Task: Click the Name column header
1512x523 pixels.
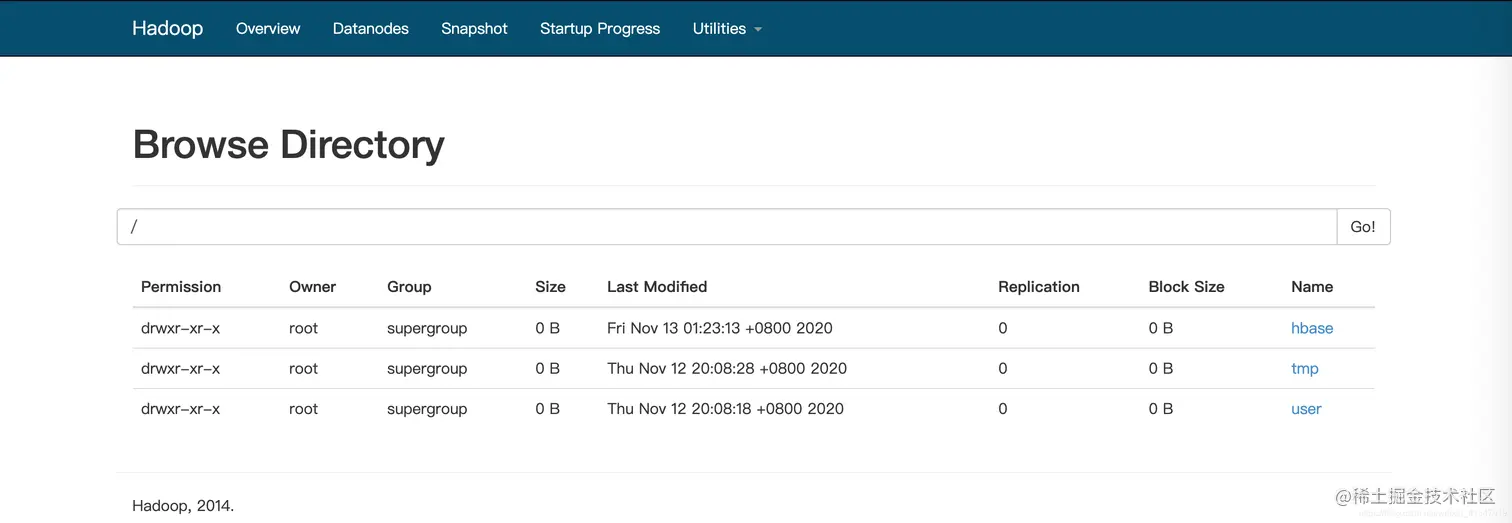Action: 1312,286
